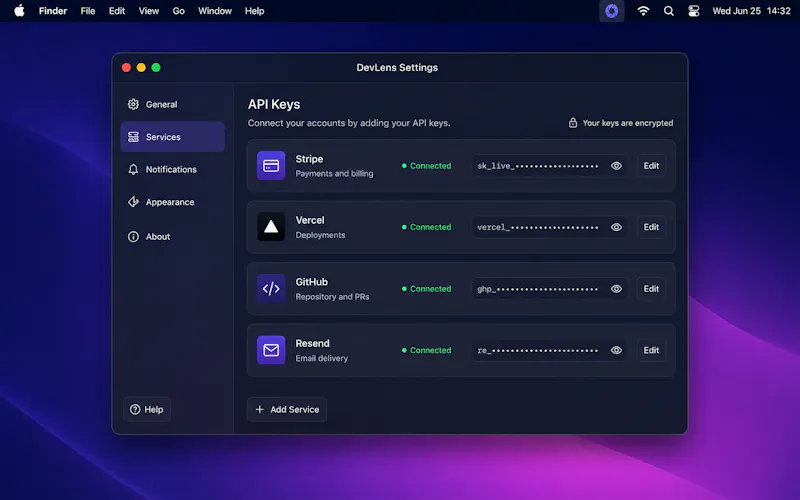Image resolution: width=800 pixels, height=500 pixels.
Task: Go to the Notifications settings tab
Action: tap(172, 169)
